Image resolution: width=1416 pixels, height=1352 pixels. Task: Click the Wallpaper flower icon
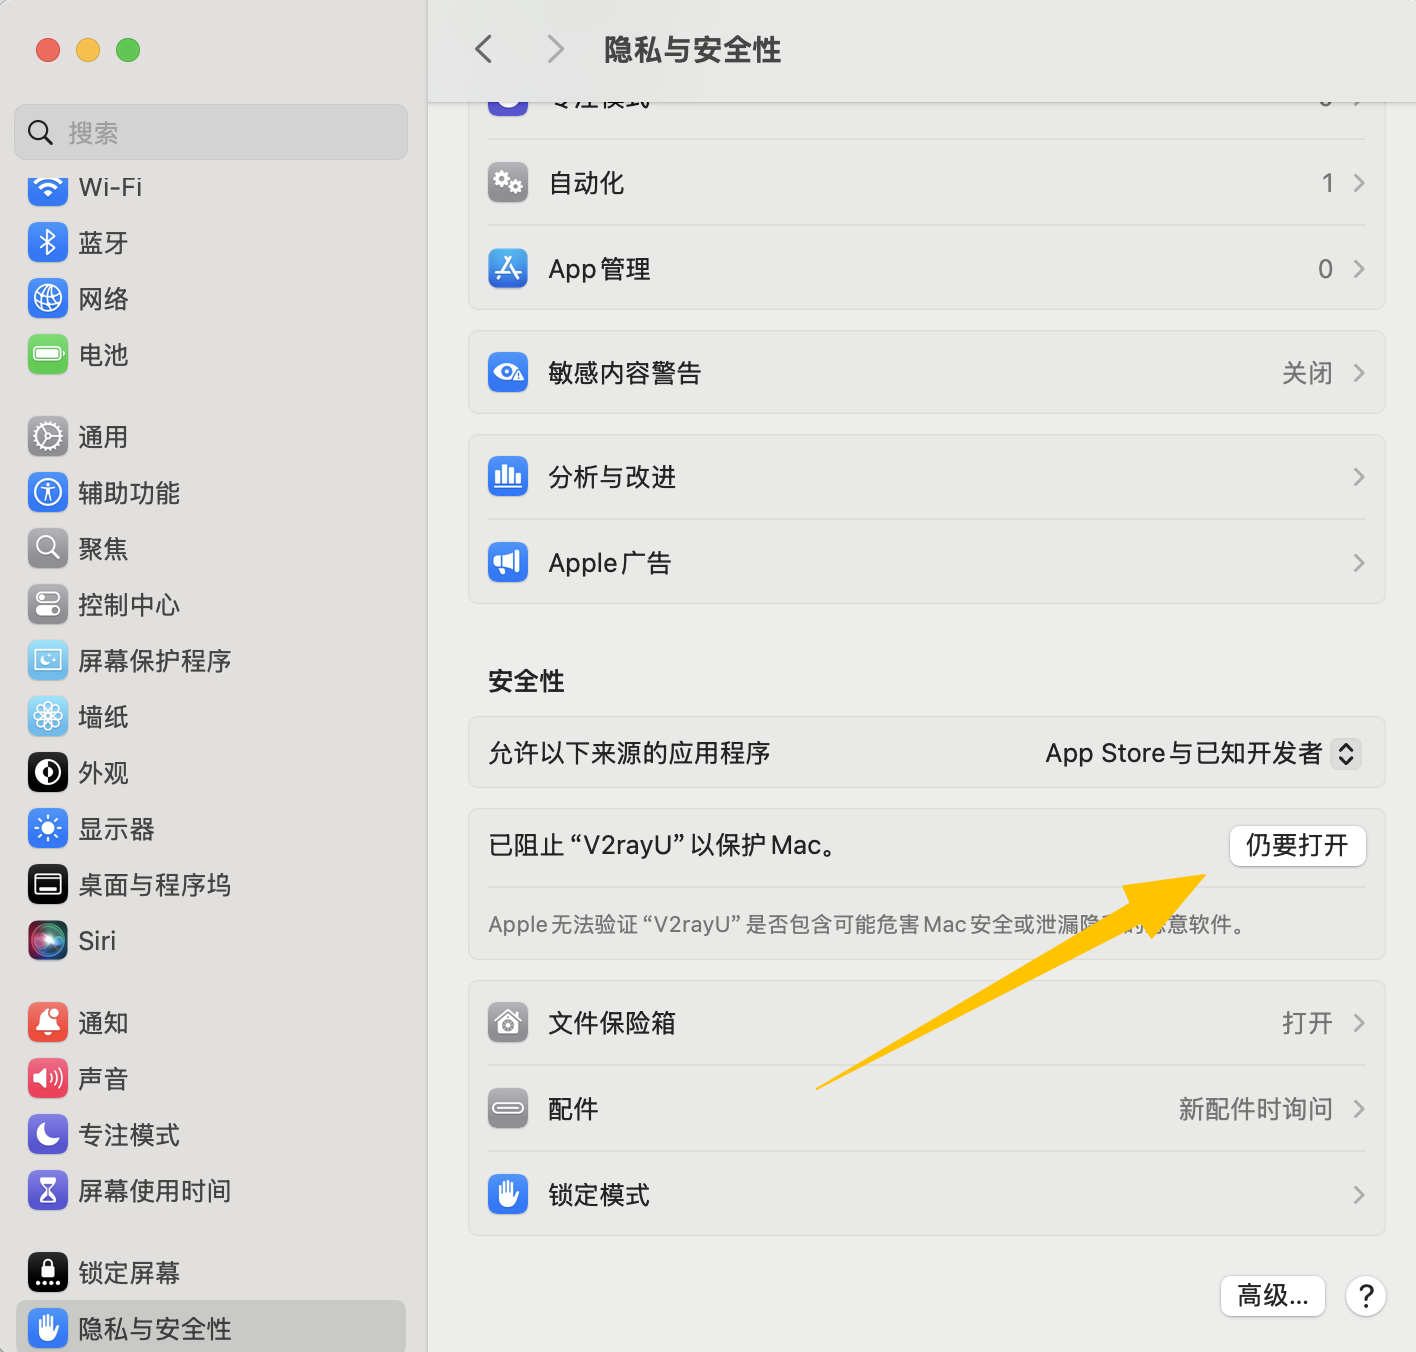click(48, 717)
